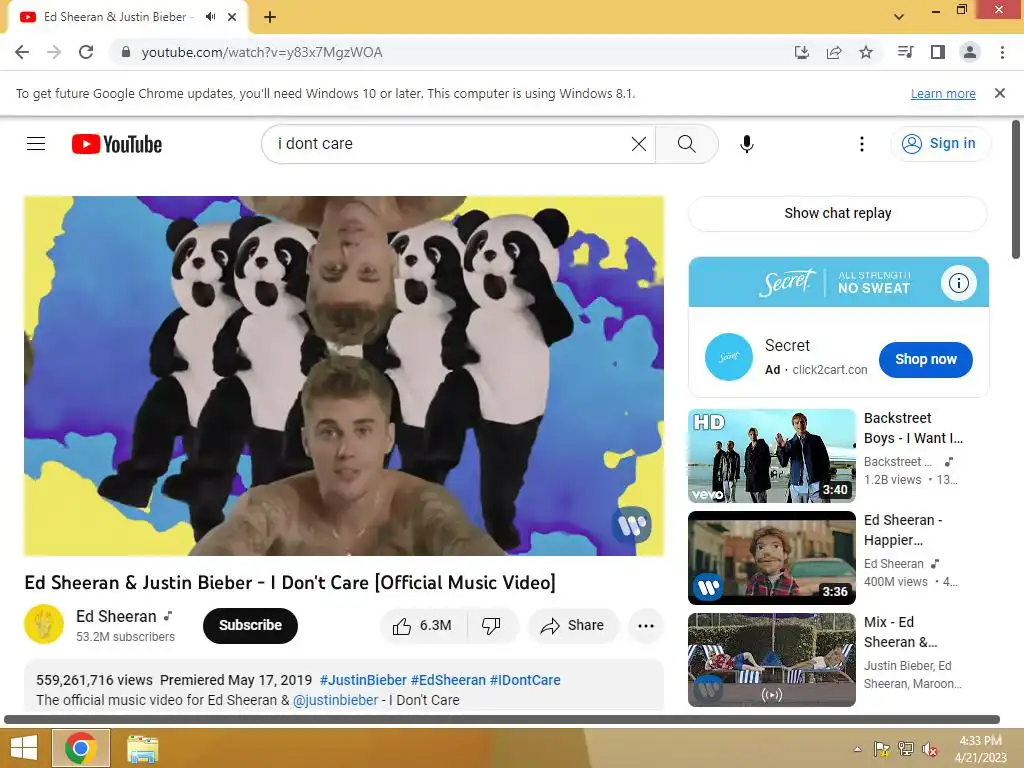Open #EdSheeran hashtag link
Image resolution: width=1024 pixels, height=768 pixels.
pos(448,680)
